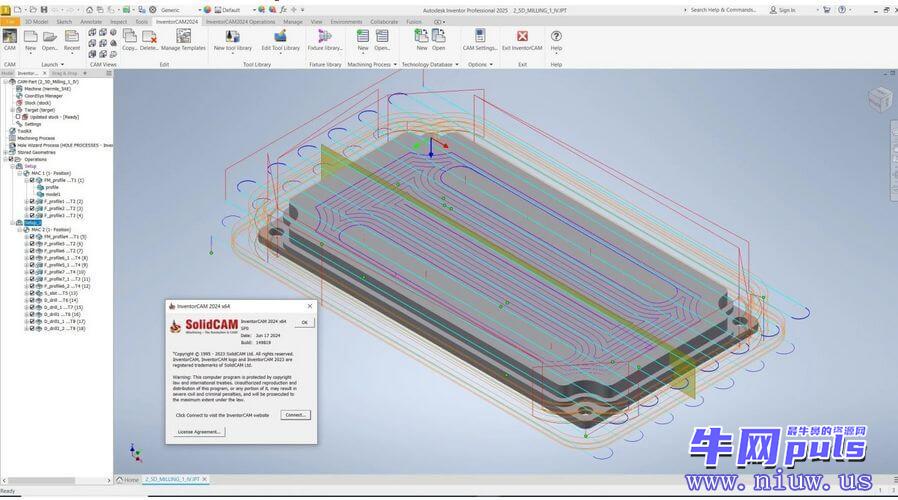Switch to the Annotate ribbon tab
The image size is (898, 500).
[90, 22]
